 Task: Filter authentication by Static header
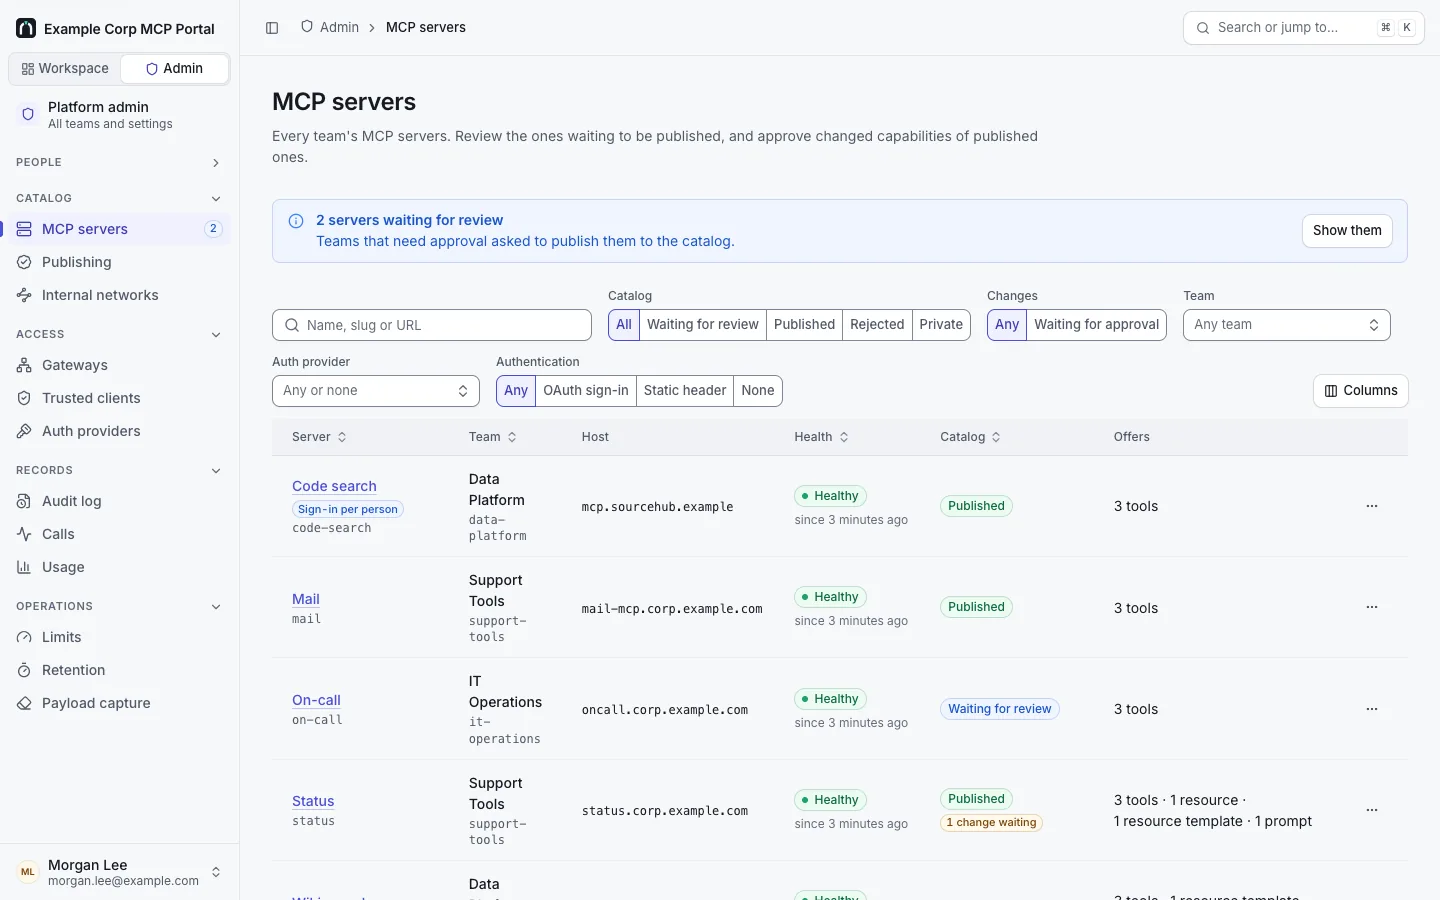[x=685, y=391]
